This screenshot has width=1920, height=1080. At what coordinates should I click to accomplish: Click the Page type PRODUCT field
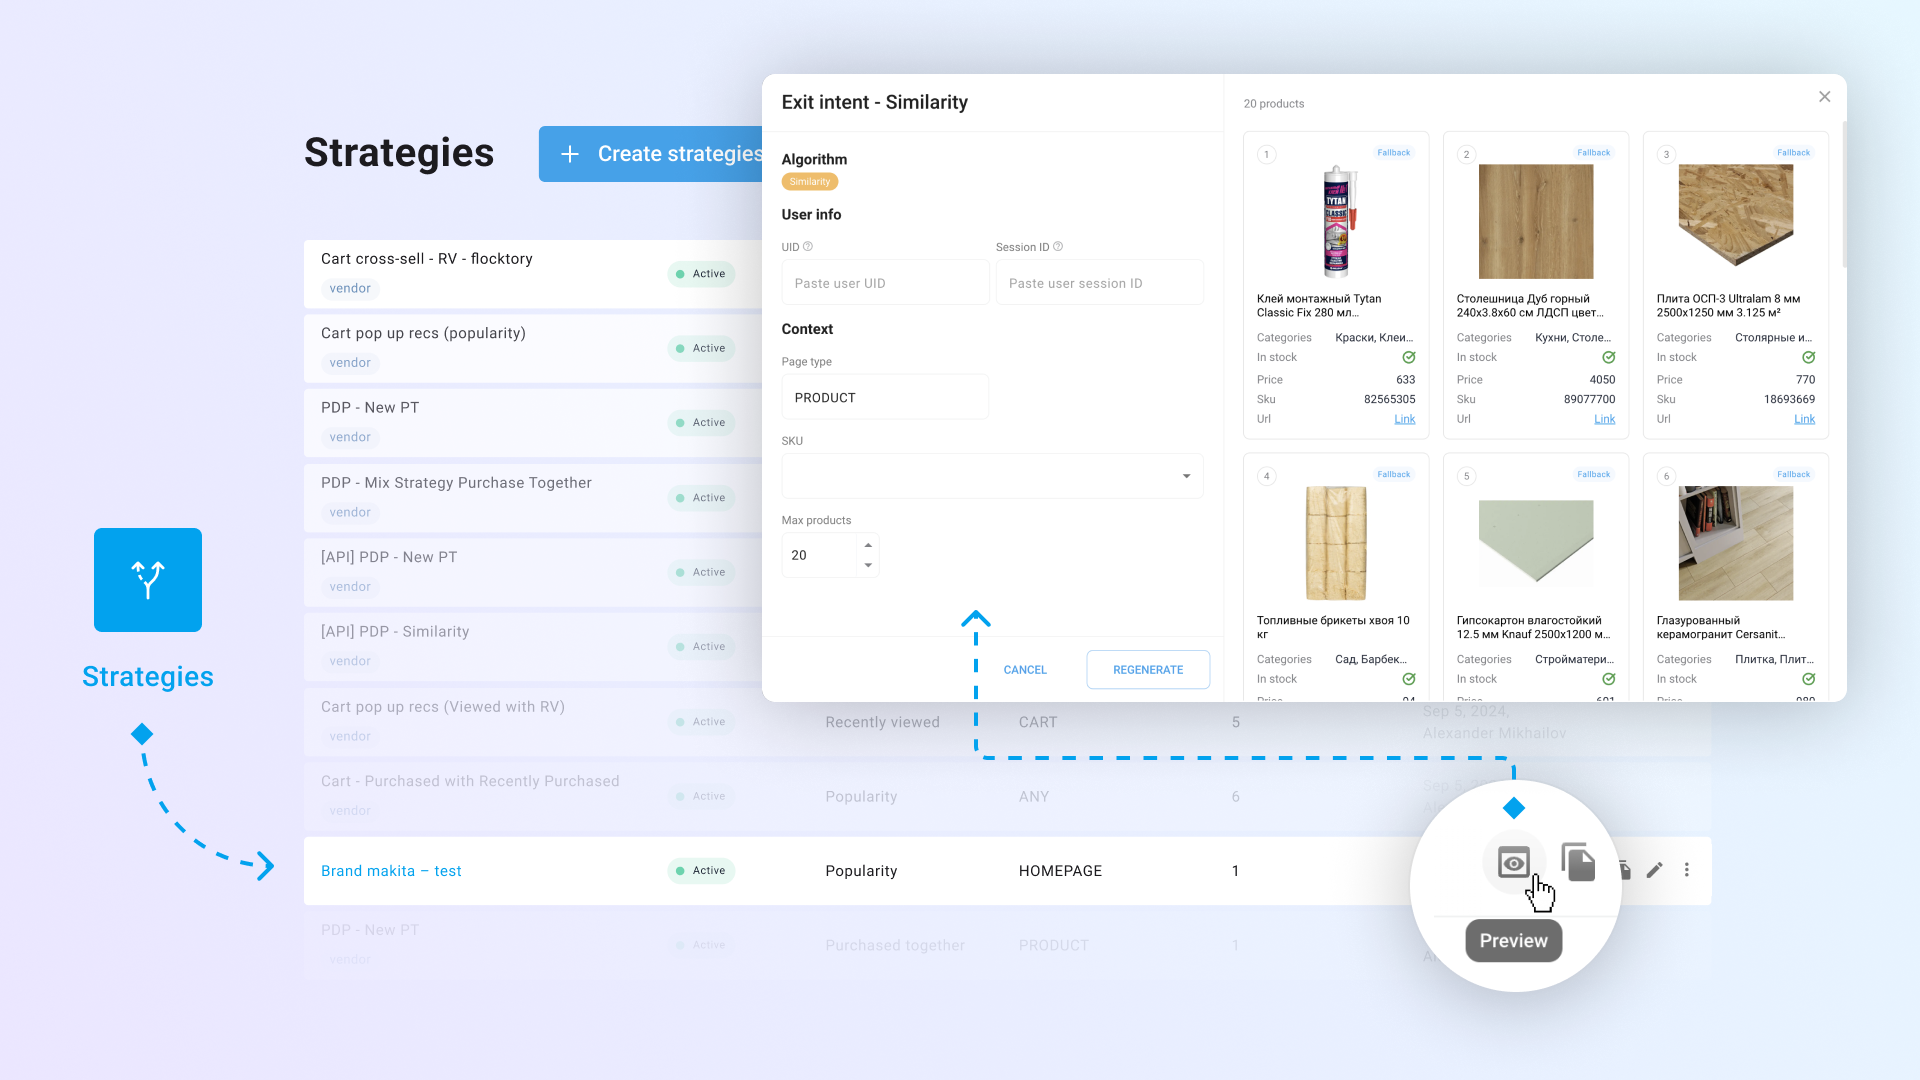coord(884,398)
